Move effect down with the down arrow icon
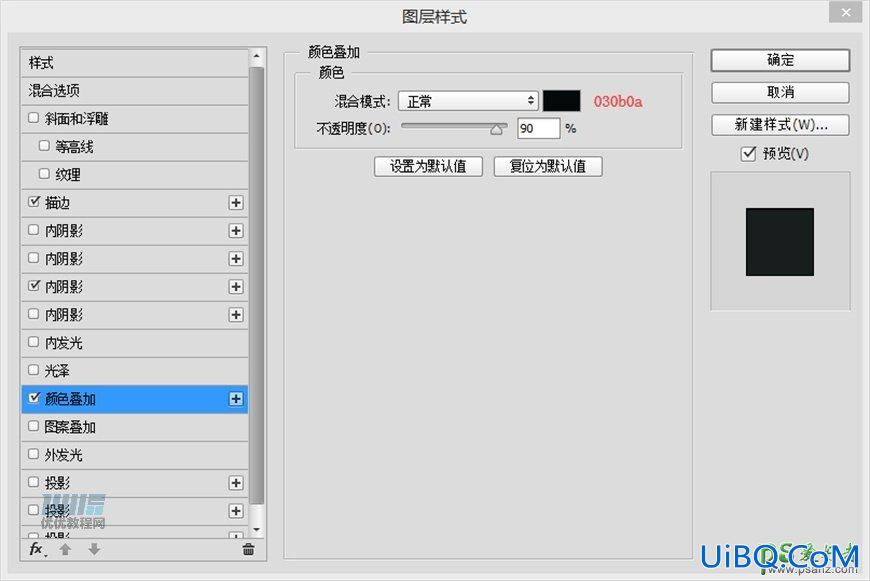Screen dimensions: 870x581 click(x=94, y=549)
